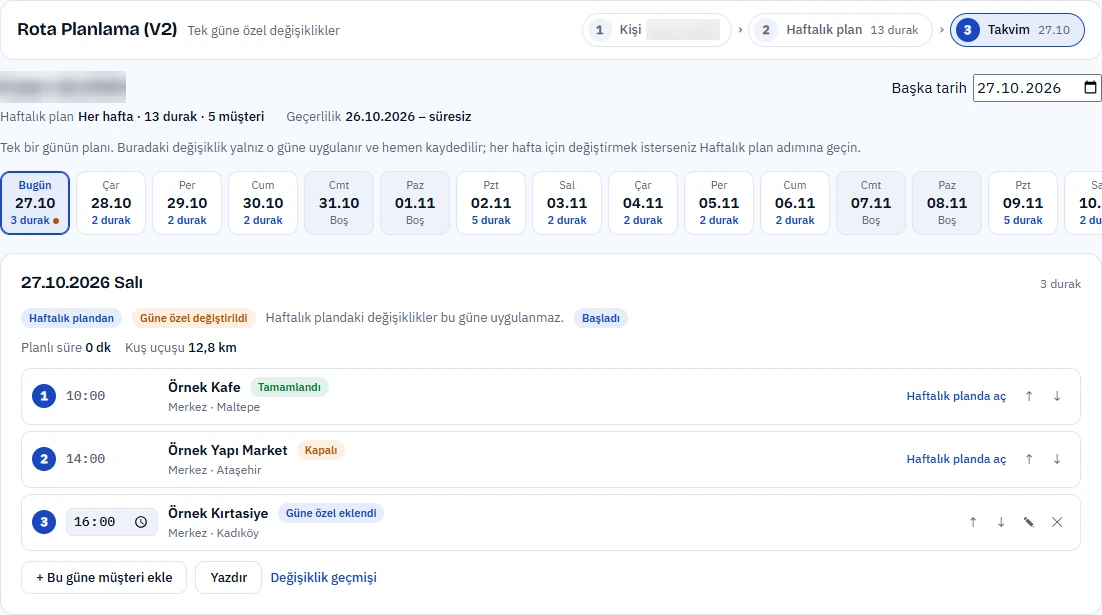
Task: Click the 10:00 time of Örnek Kafe
Action: coord(86,396)
